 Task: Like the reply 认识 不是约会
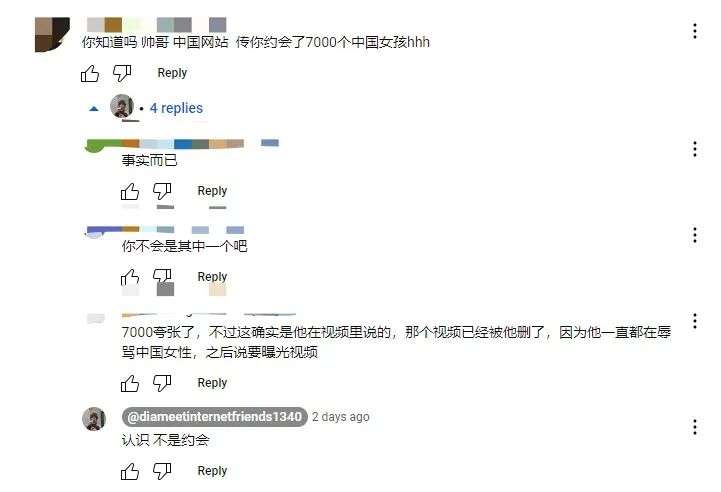point(130,471)
